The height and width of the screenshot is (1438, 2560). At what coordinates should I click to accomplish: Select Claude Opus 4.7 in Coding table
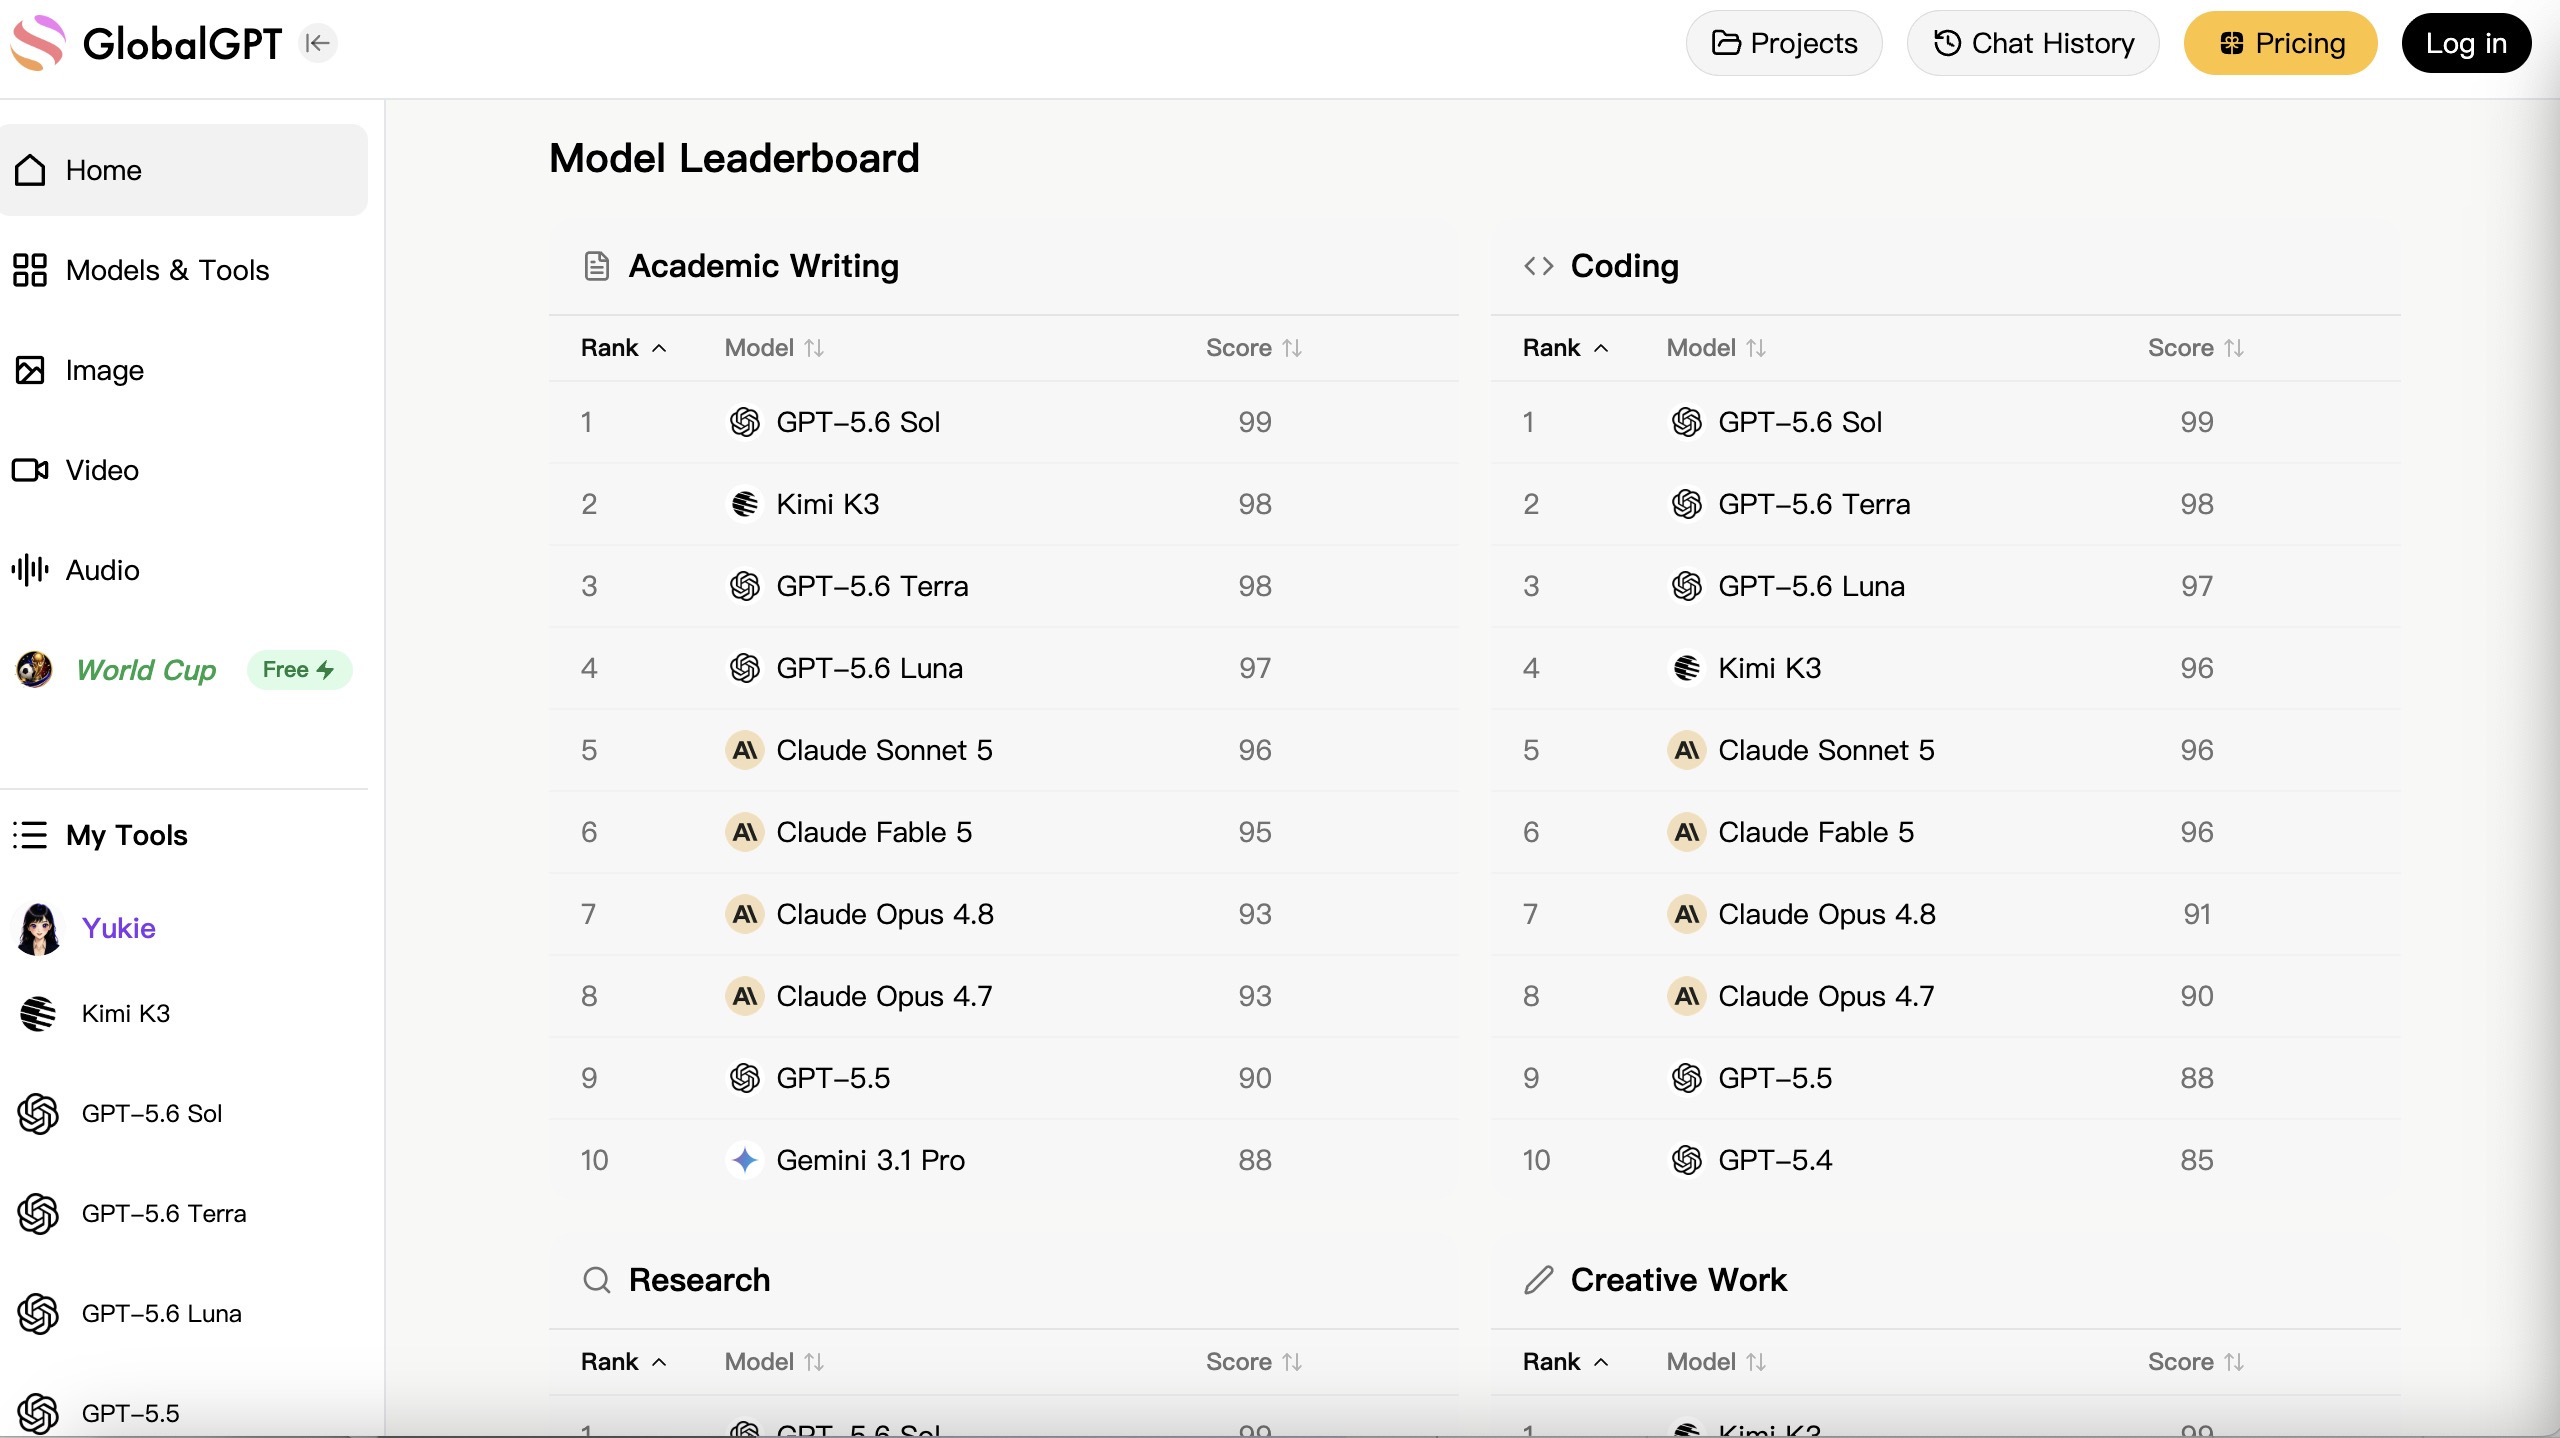click(1826, 996)
